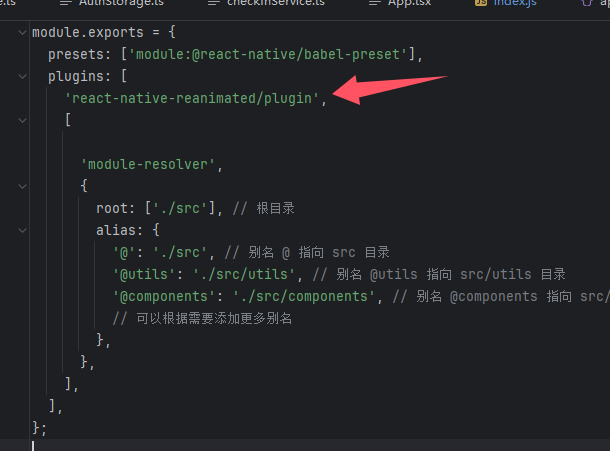Click the JS file icon on index.js tab
Screen dimensions: 610x451
(481, 3)
